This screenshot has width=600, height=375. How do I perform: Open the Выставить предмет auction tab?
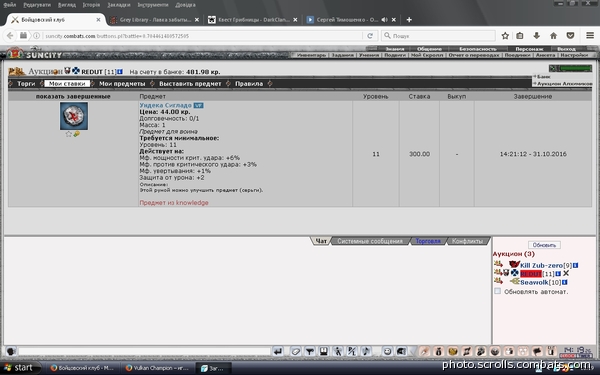pos(190,83)
